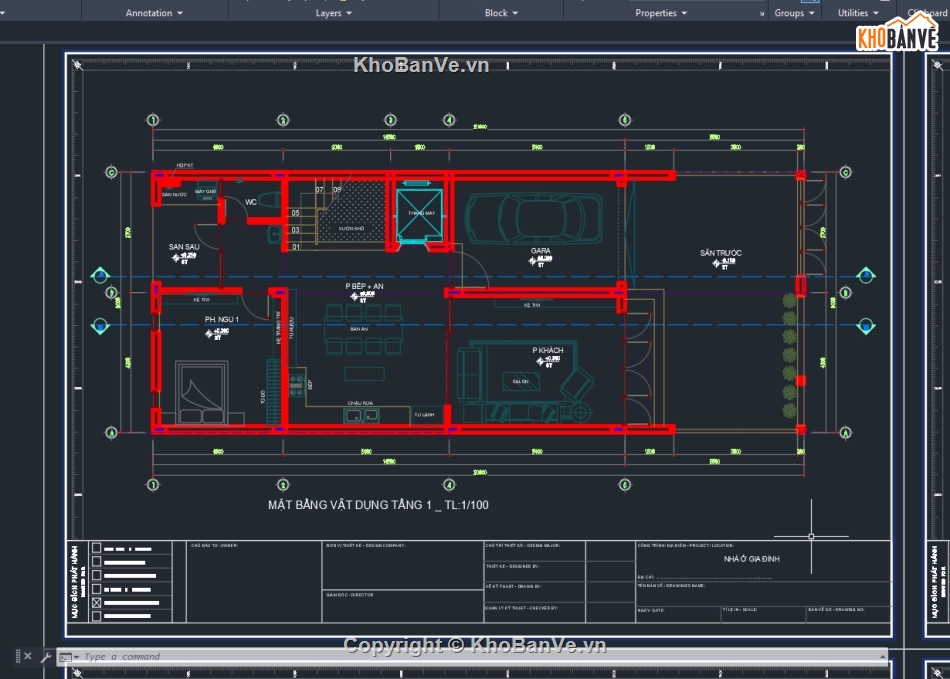Select the Thang máy elevator symbol
Viewport: 950px width, 679px height.
click(x=416, y=214)
